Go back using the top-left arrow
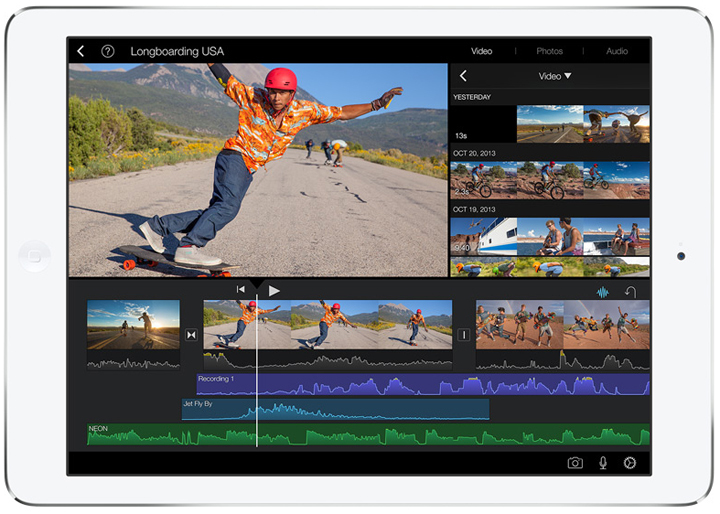 coord(81,51)
